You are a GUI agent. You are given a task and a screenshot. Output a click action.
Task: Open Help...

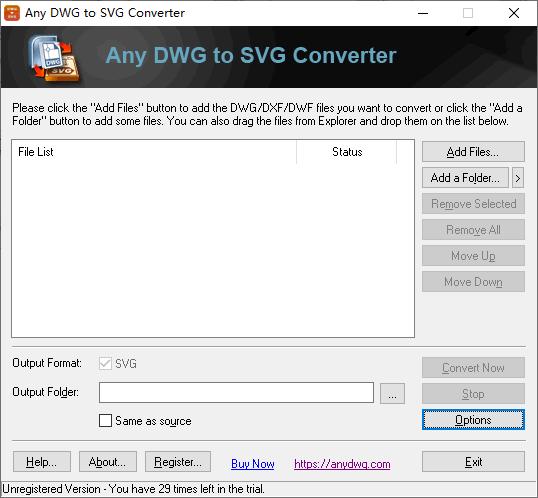pyautogui.click(x=42, y=462)
